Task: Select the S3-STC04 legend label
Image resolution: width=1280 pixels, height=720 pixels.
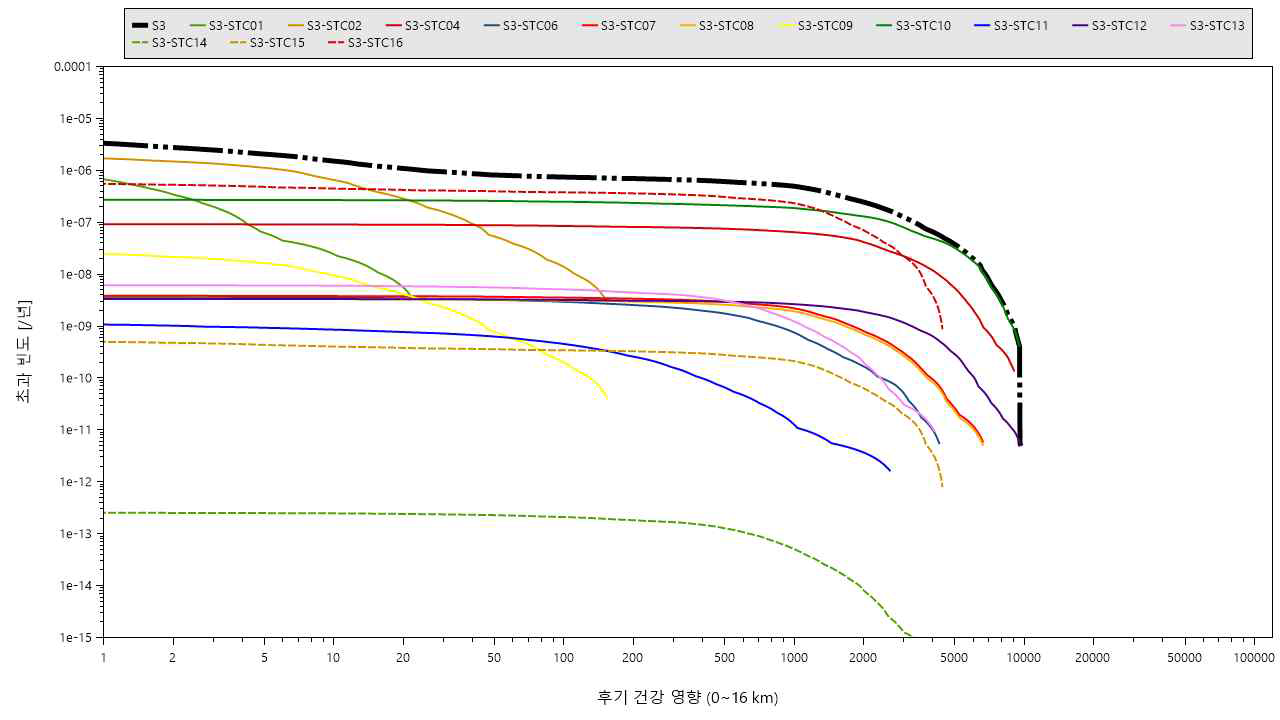Action: click(432, 25)
